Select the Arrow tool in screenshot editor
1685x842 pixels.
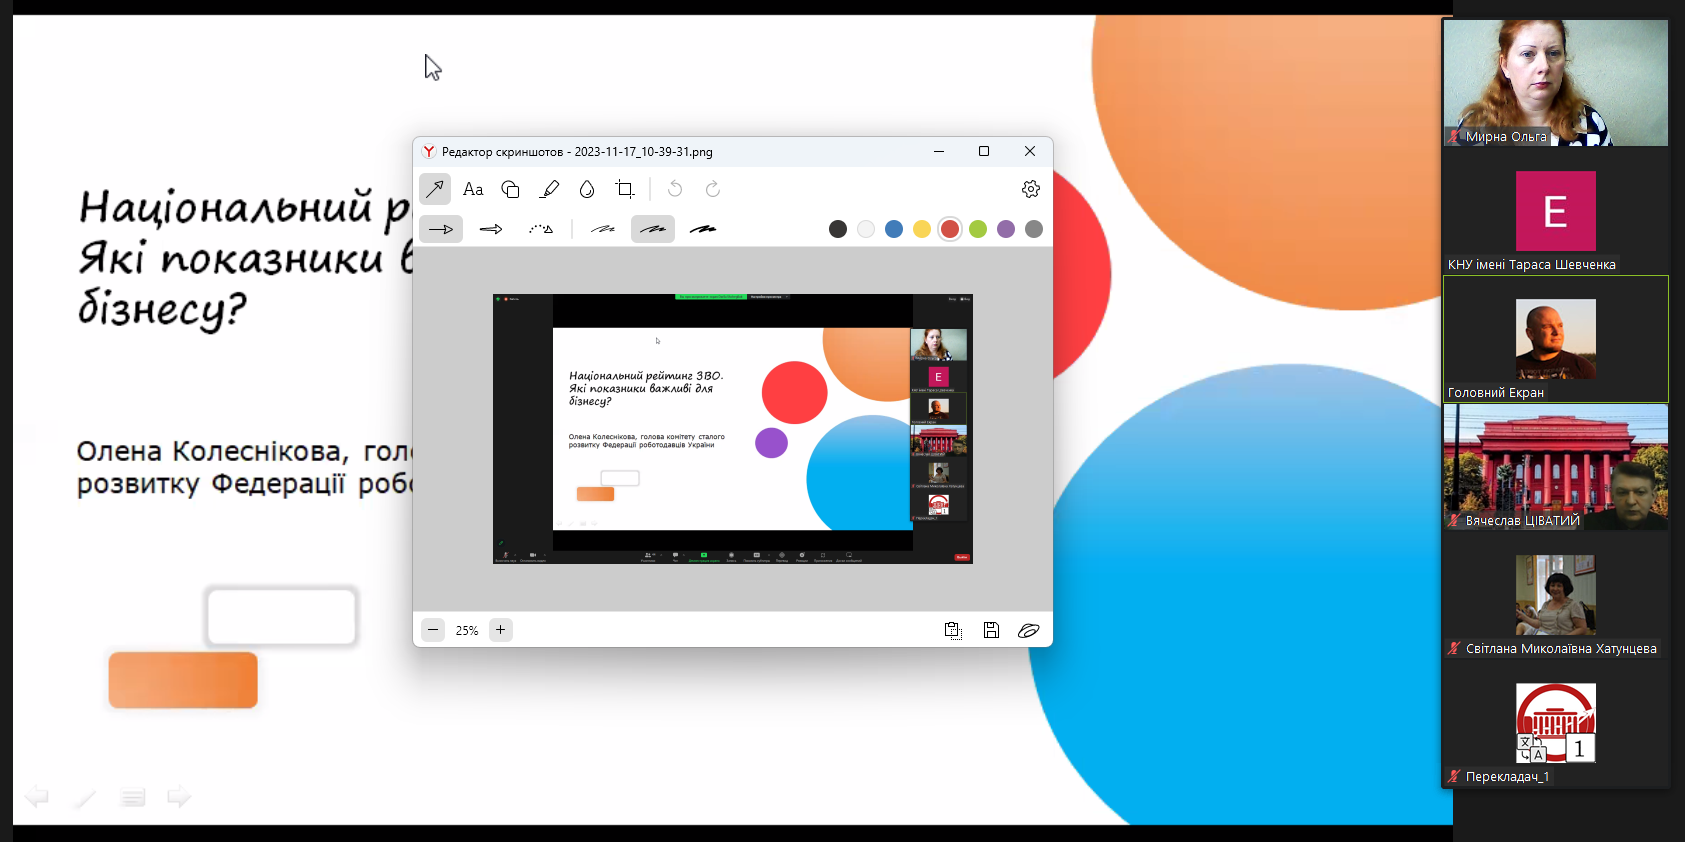(x=435, y=189)
